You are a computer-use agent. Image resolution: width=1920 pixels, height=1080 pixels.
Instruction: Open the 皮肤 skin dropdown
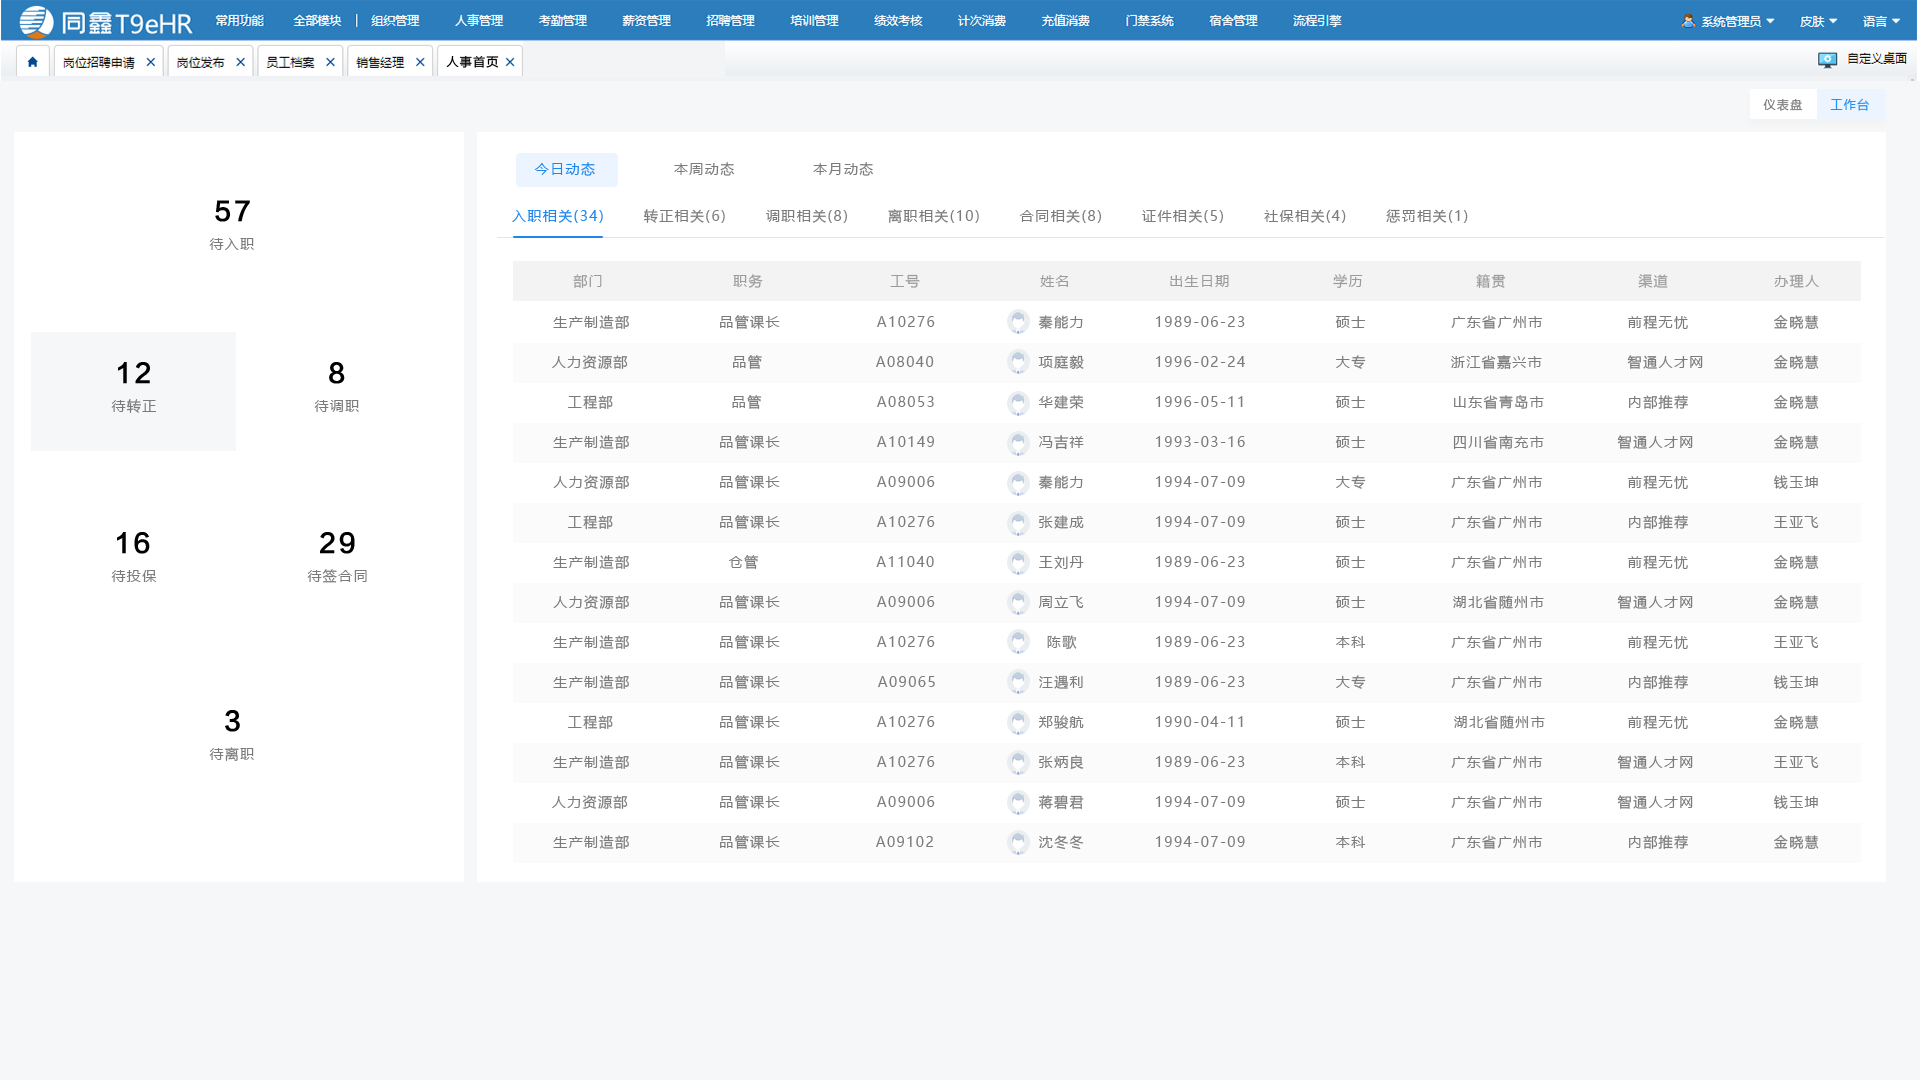1818,21
